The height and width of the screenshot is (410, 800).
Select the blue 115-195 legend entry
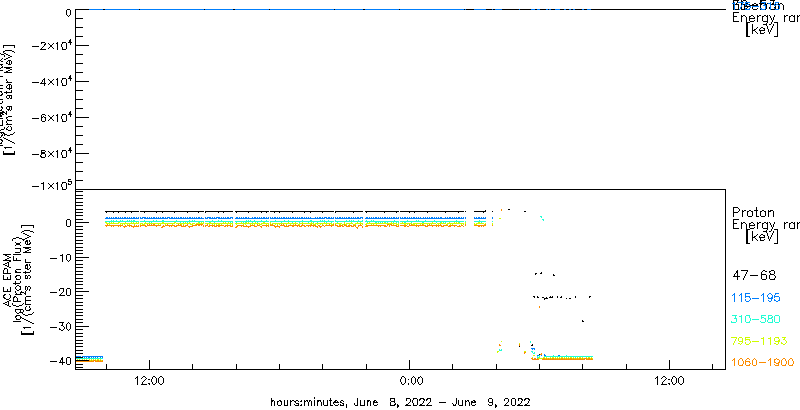756,298
